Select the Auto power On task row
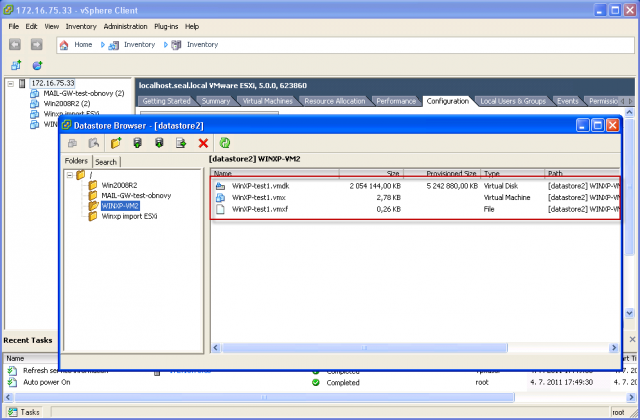Image resolution: width=640 pixels, height=420 pixels. tap(320, 383)
